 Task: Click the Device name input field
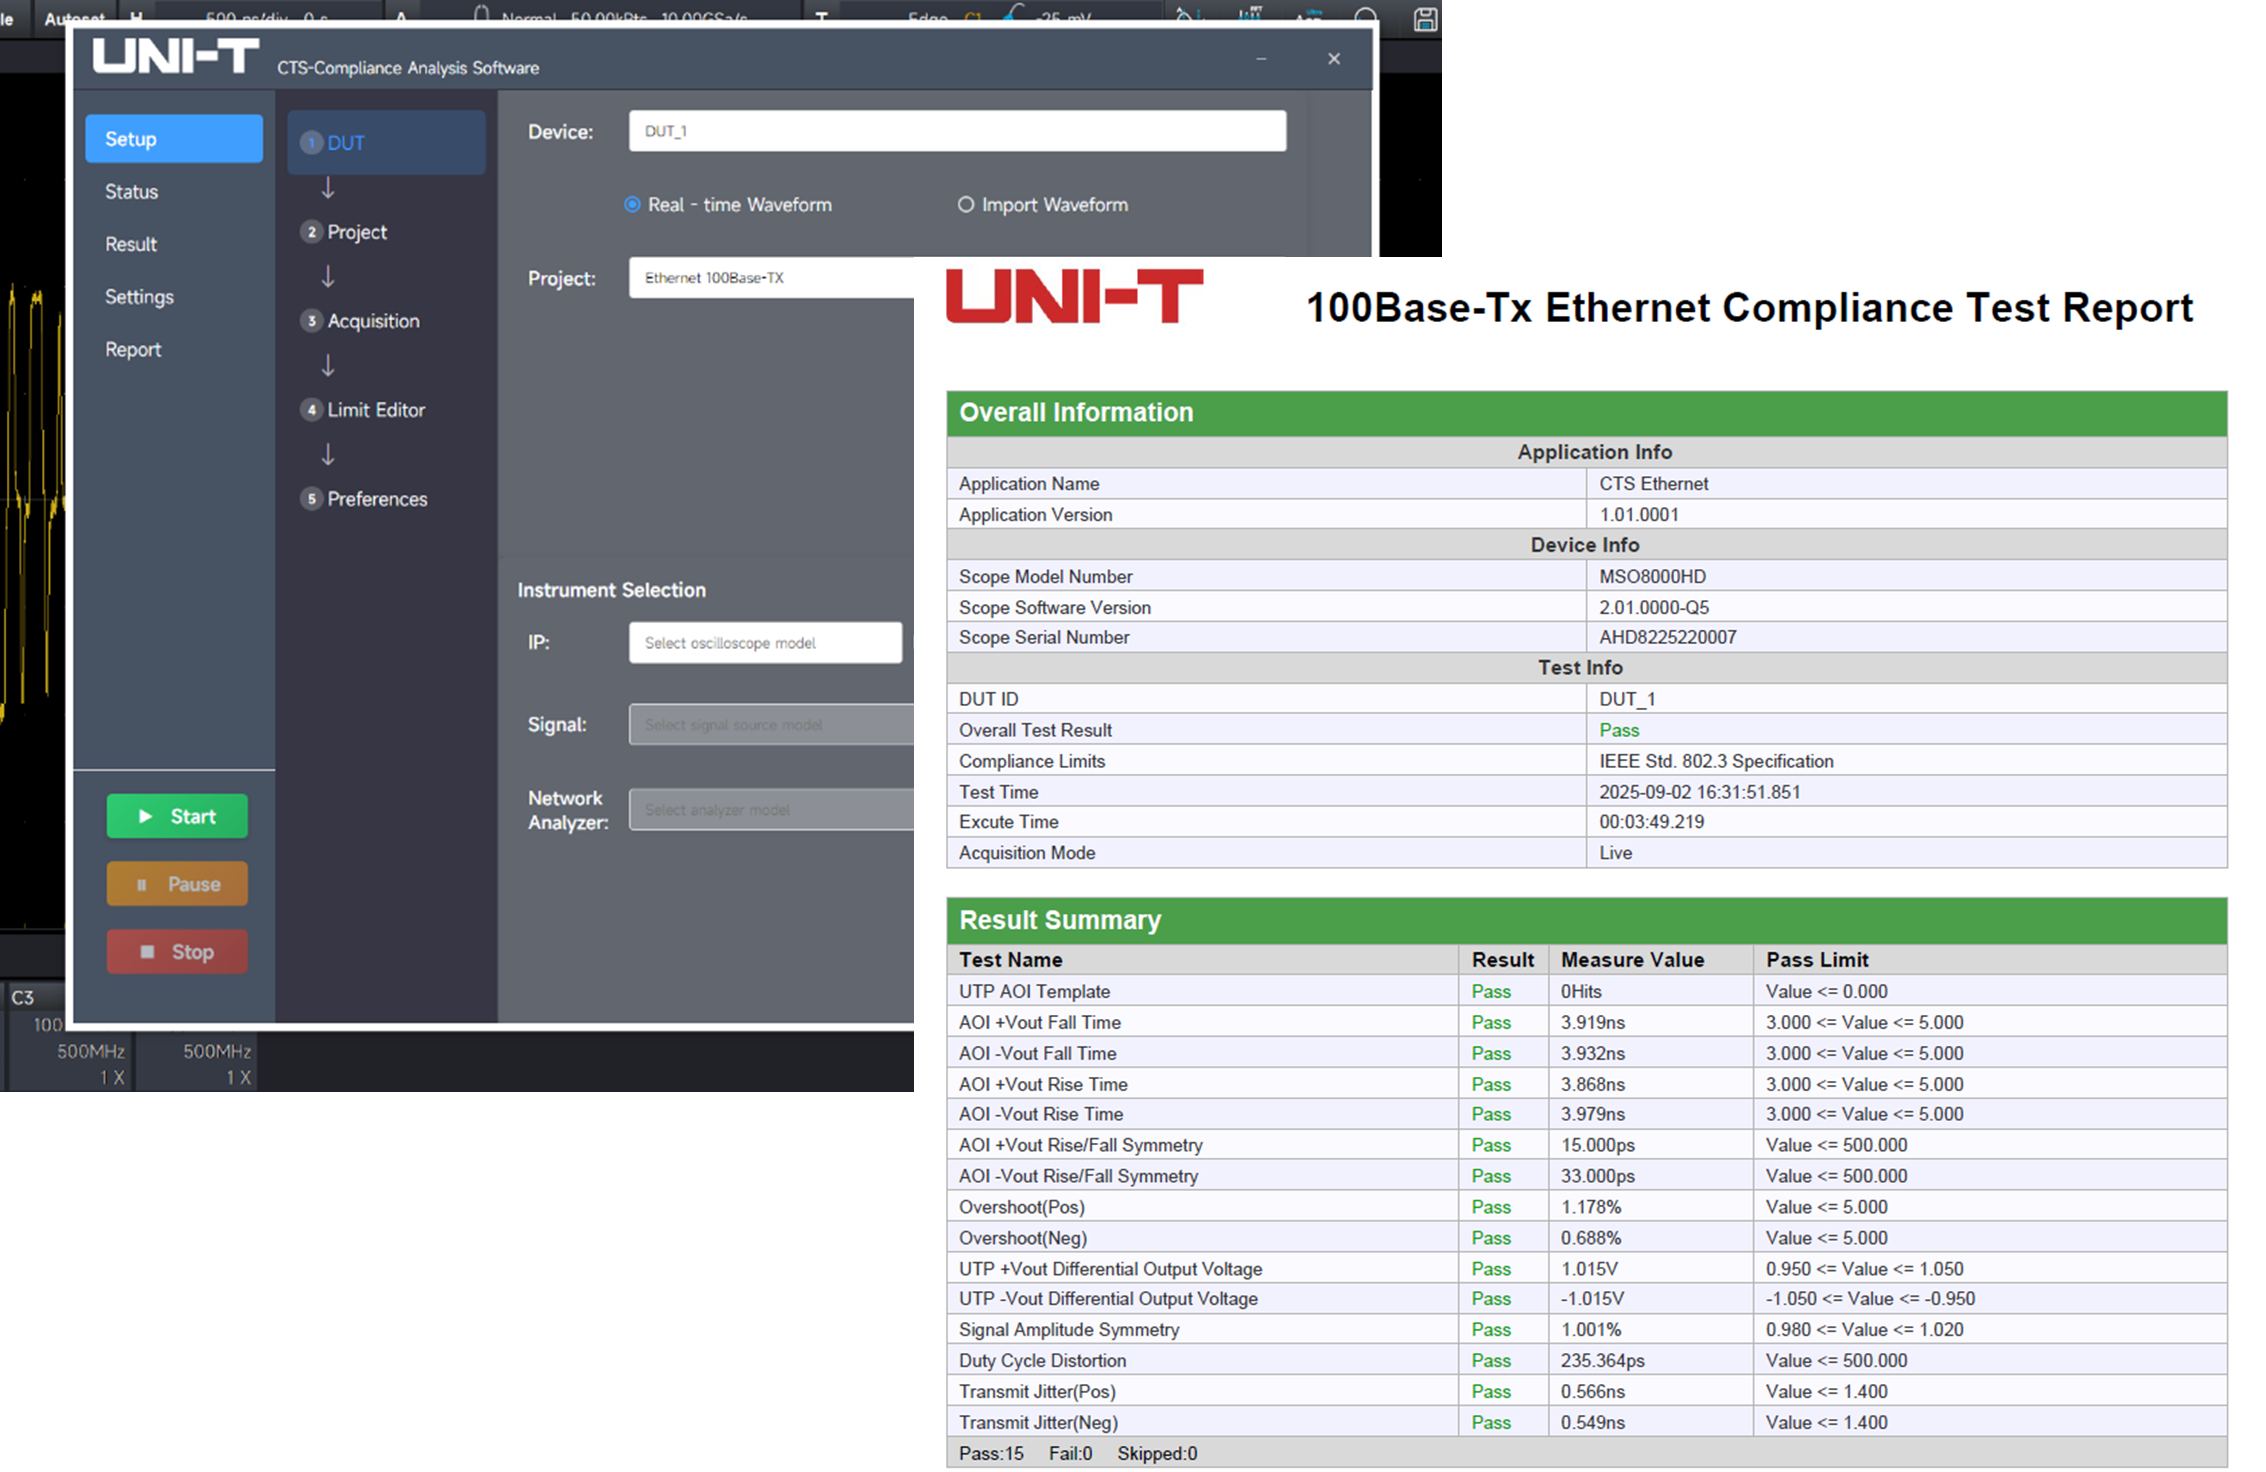tap(957, 131)
